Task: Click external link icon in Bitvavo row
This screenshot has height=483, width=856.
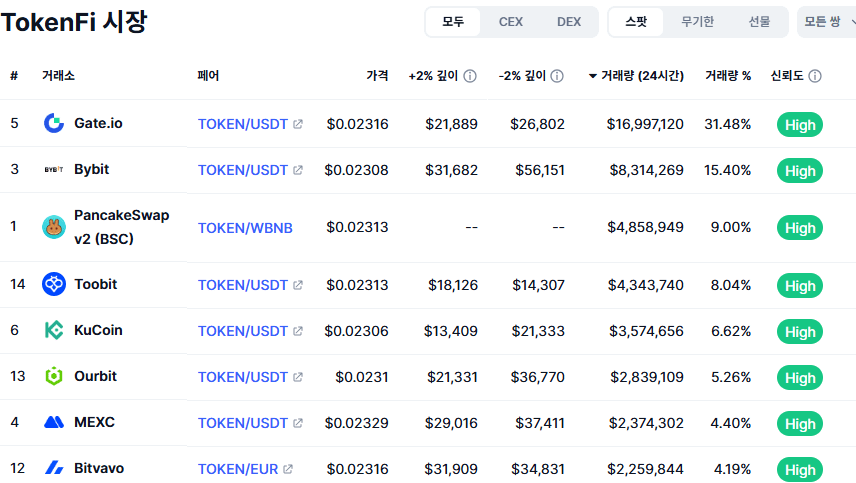Action: (288, 468)
